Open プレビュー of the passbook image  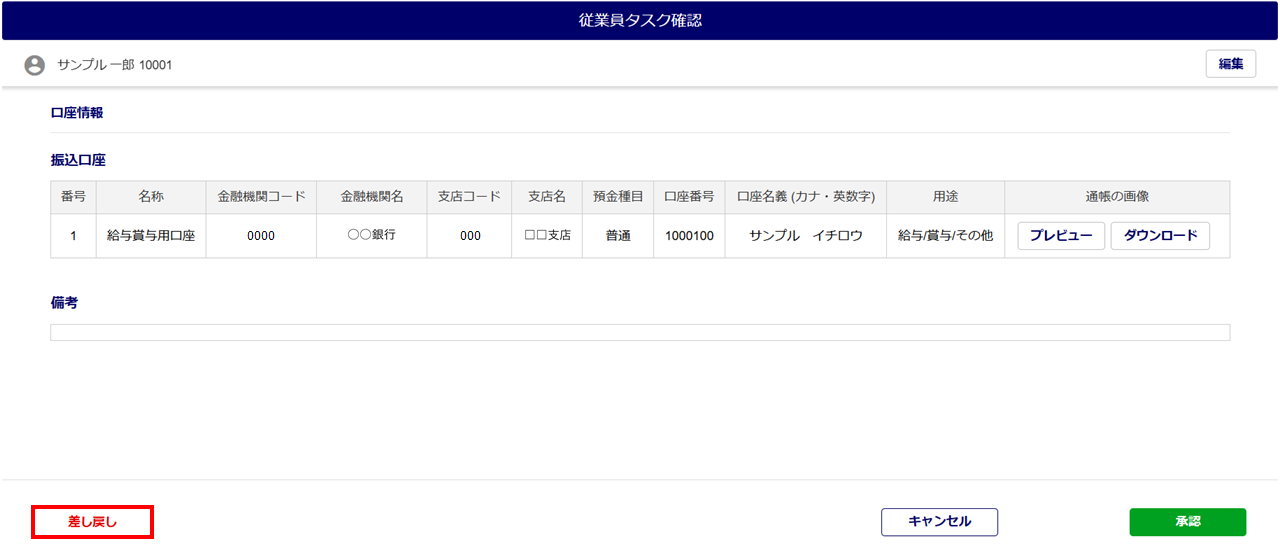point(1061,236)
